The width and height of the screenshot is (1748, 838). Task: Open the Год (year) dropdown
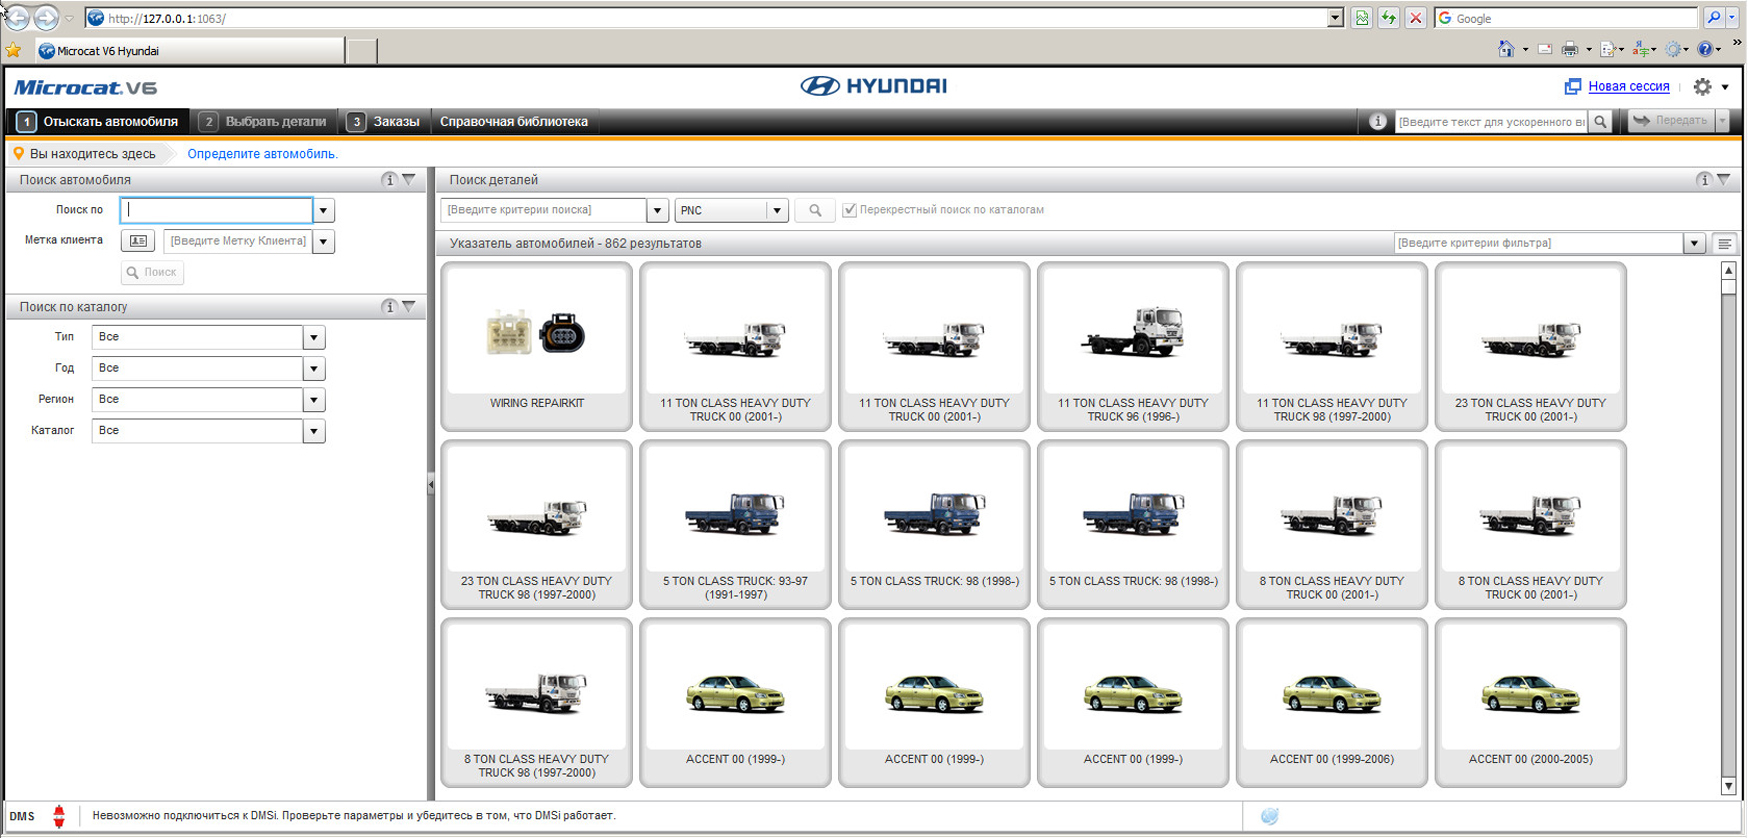click(x=314, y=368)
